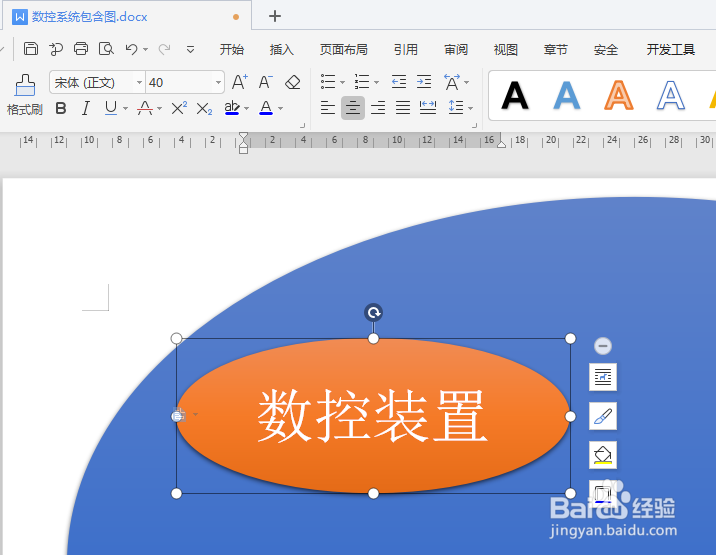Click the shape style brush icon
Screen dimensions: 716x555
coord(603,416)
